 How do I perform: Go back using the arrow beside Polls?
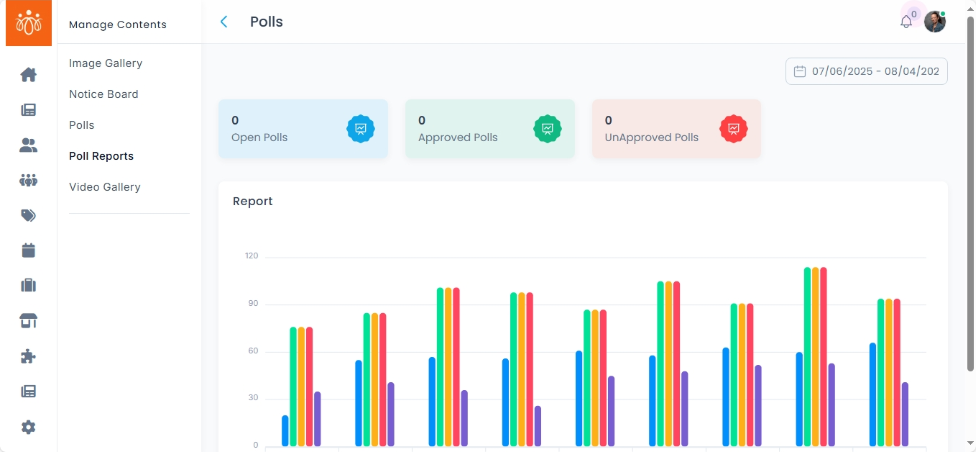pos(224,22)
